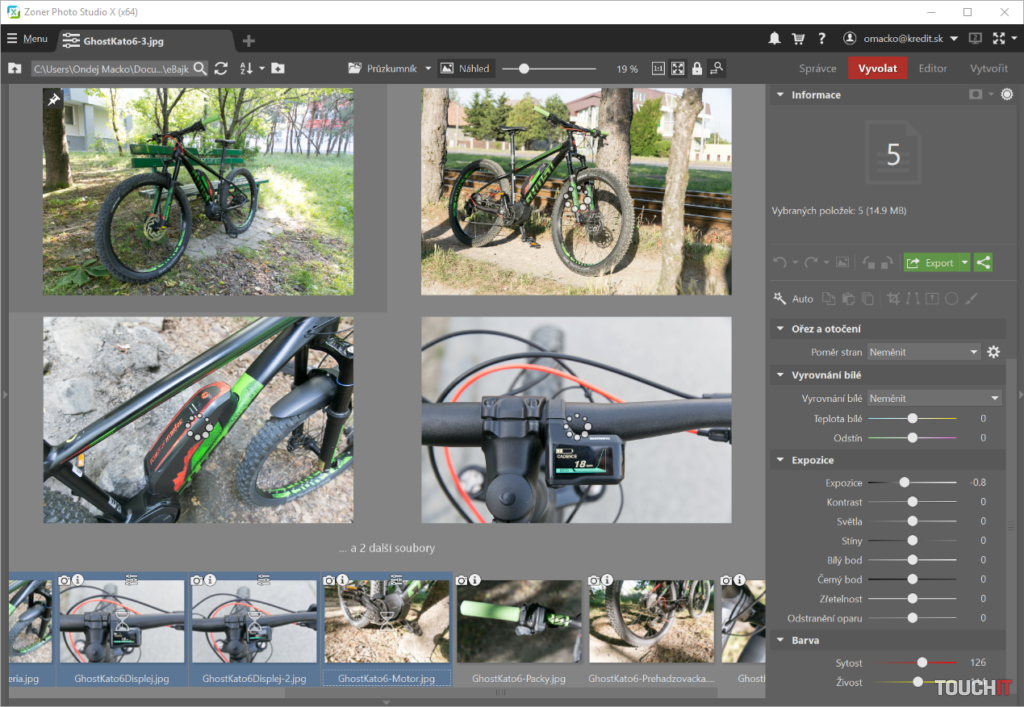Viewport: 1024px width, 707px height.
Task: Open the shopping cart icon
Action: [798, 39]
